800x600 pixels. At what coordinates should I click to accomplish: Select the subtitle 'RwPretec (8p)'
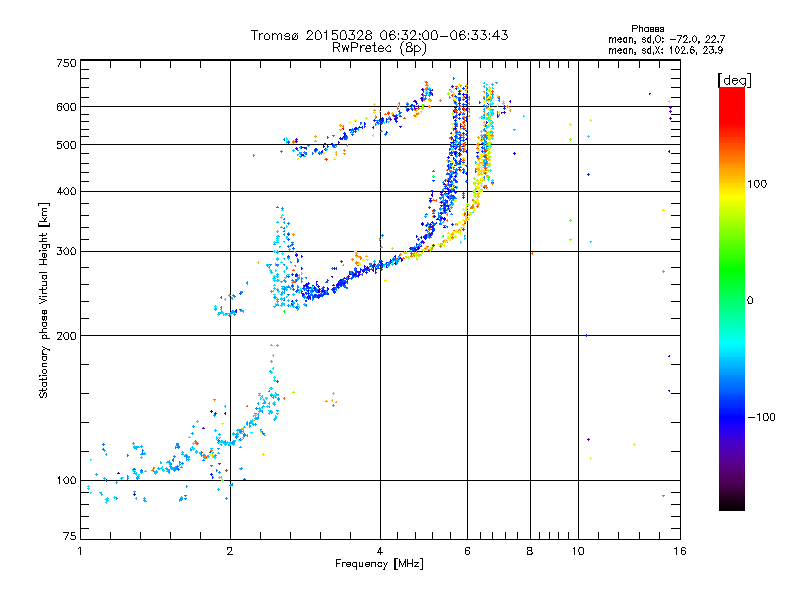tap(379, 48)
